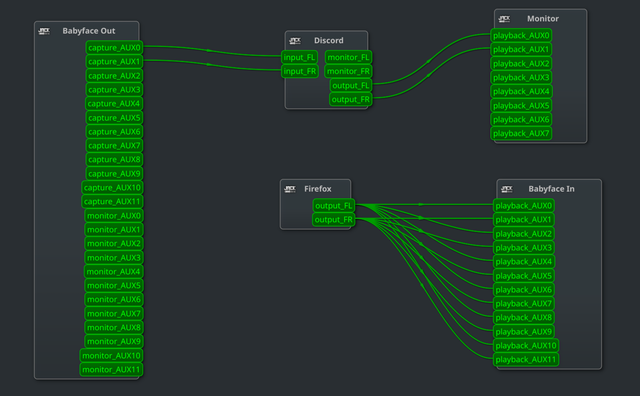Select the monitor_AUX9 port
Screen dimensions: 640x396
pyautogui.click(x=114, y=342)
